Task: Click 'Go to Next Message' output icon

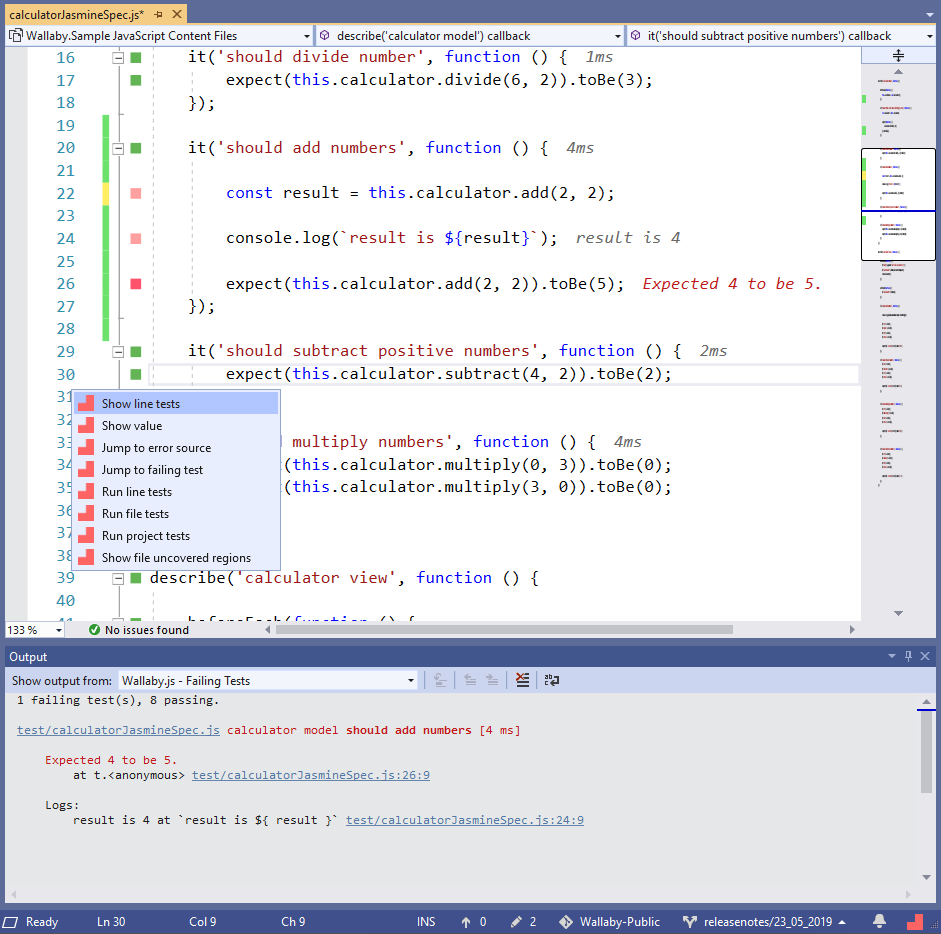Action: pyautogui.click(x=492, y=680)
